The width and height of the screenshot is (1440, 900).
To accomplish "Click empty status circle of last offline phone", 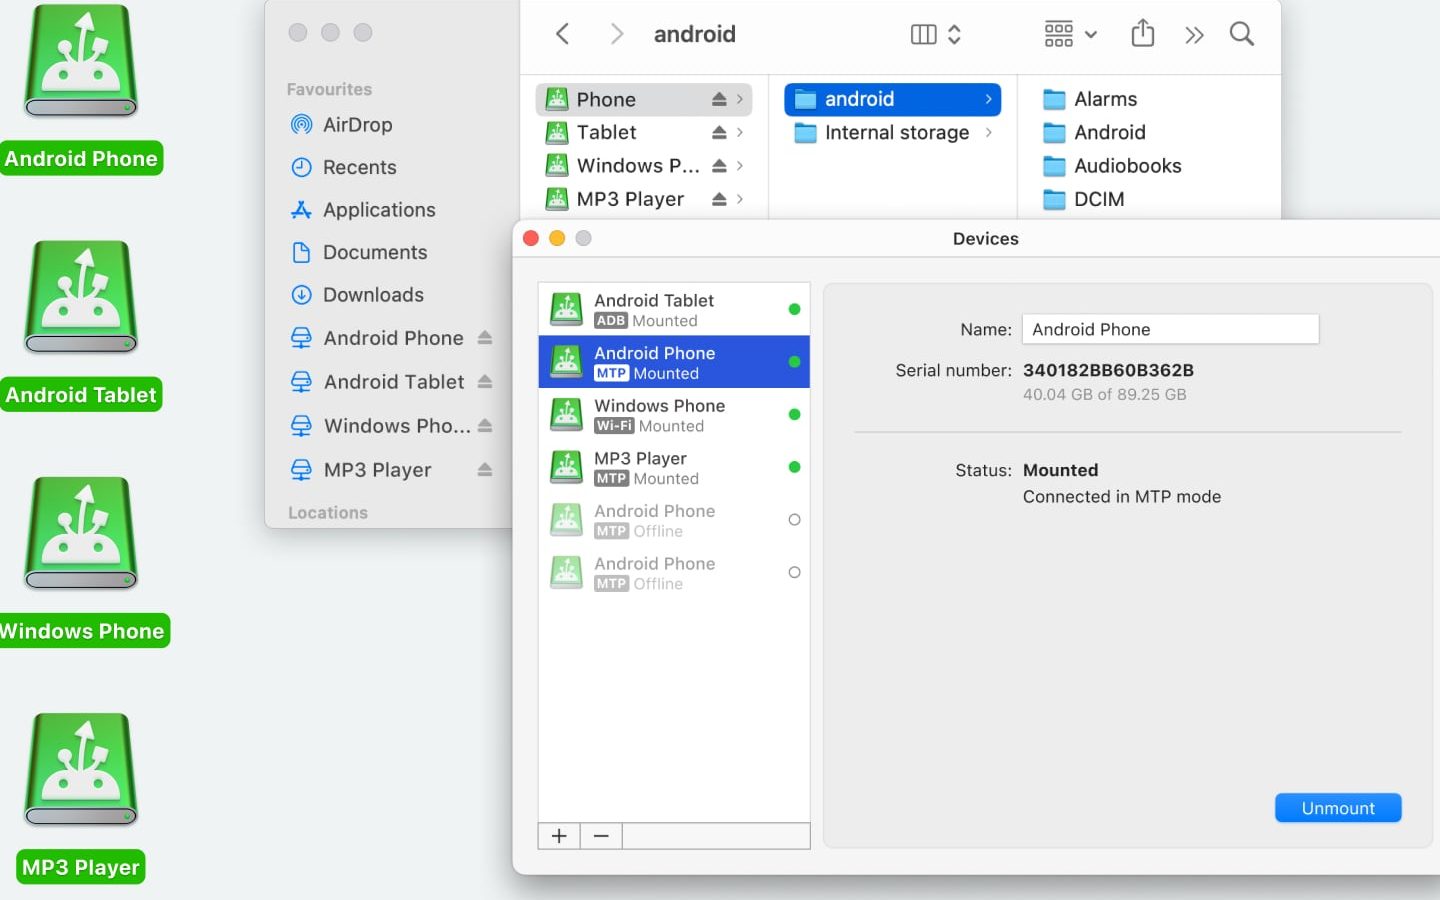I will 794,572.
